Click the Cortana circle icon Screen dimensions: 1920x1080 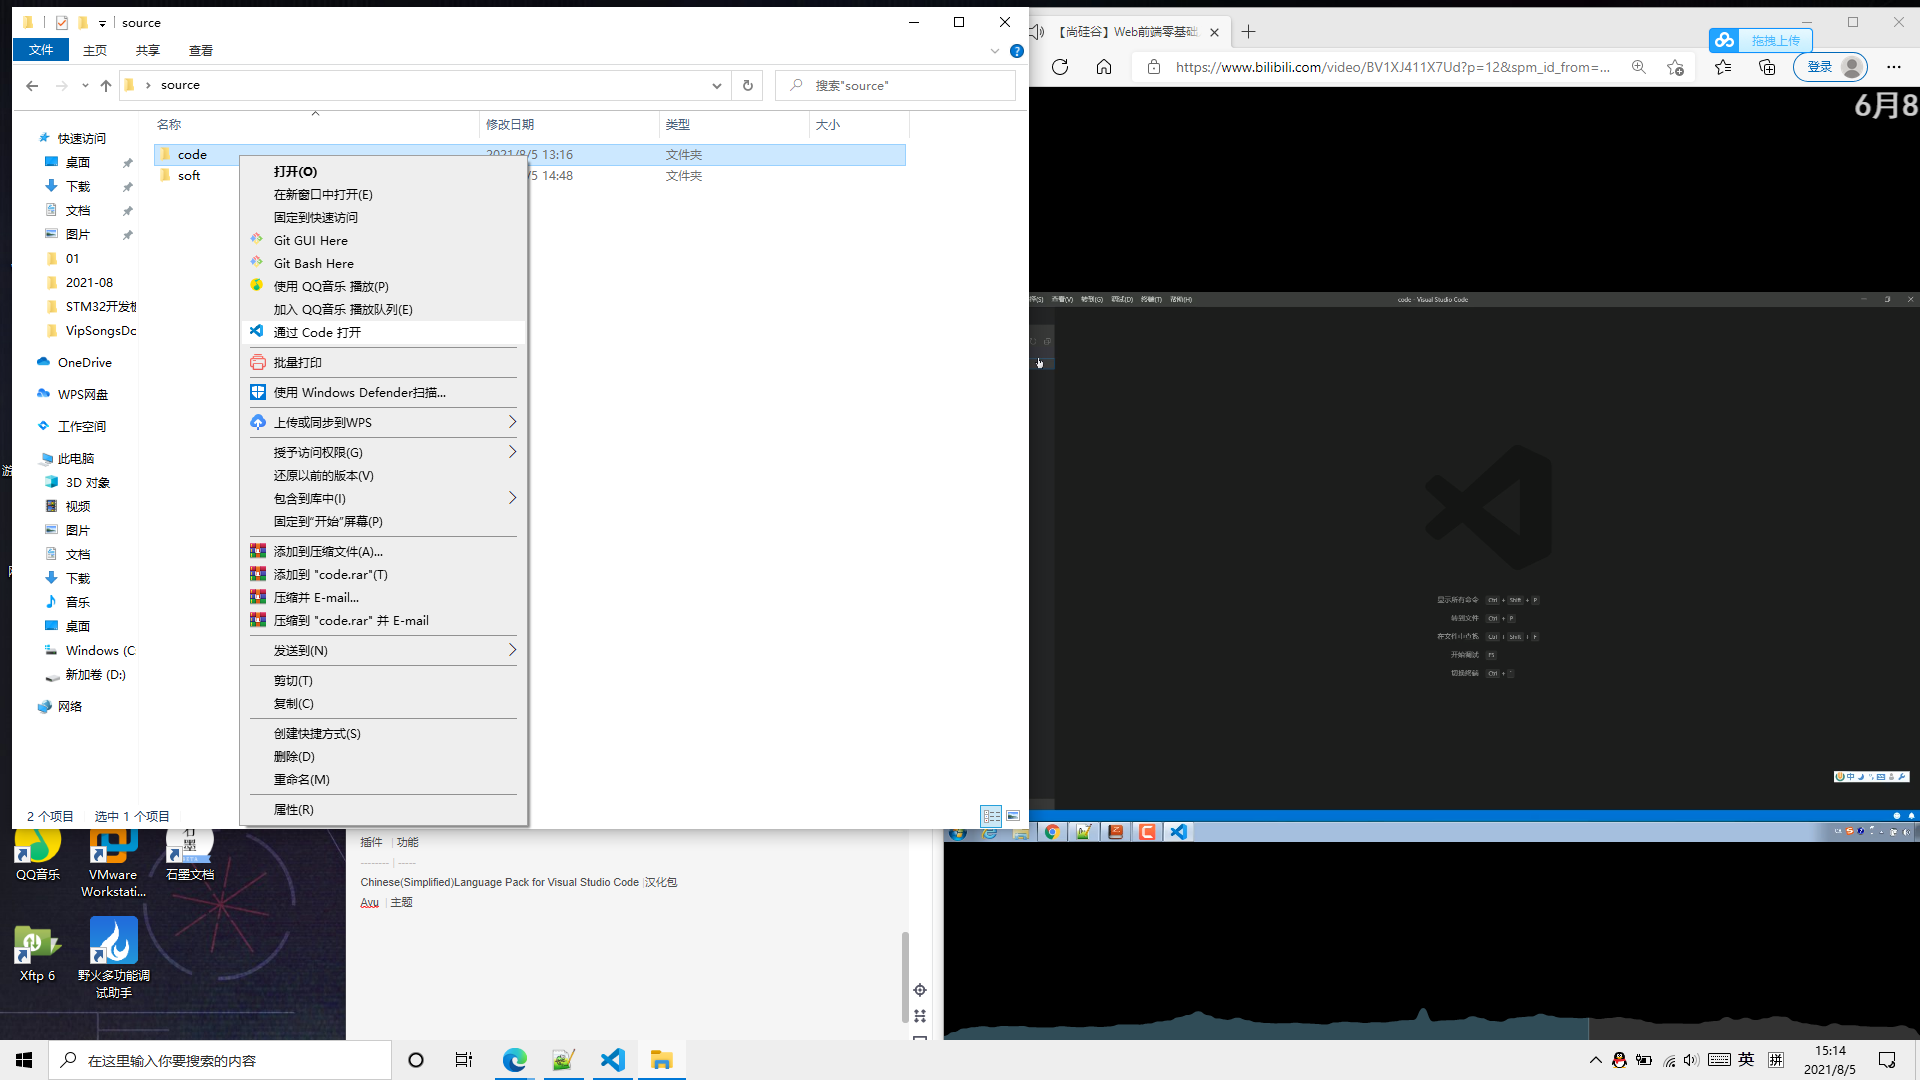(x=416, y=1060)
